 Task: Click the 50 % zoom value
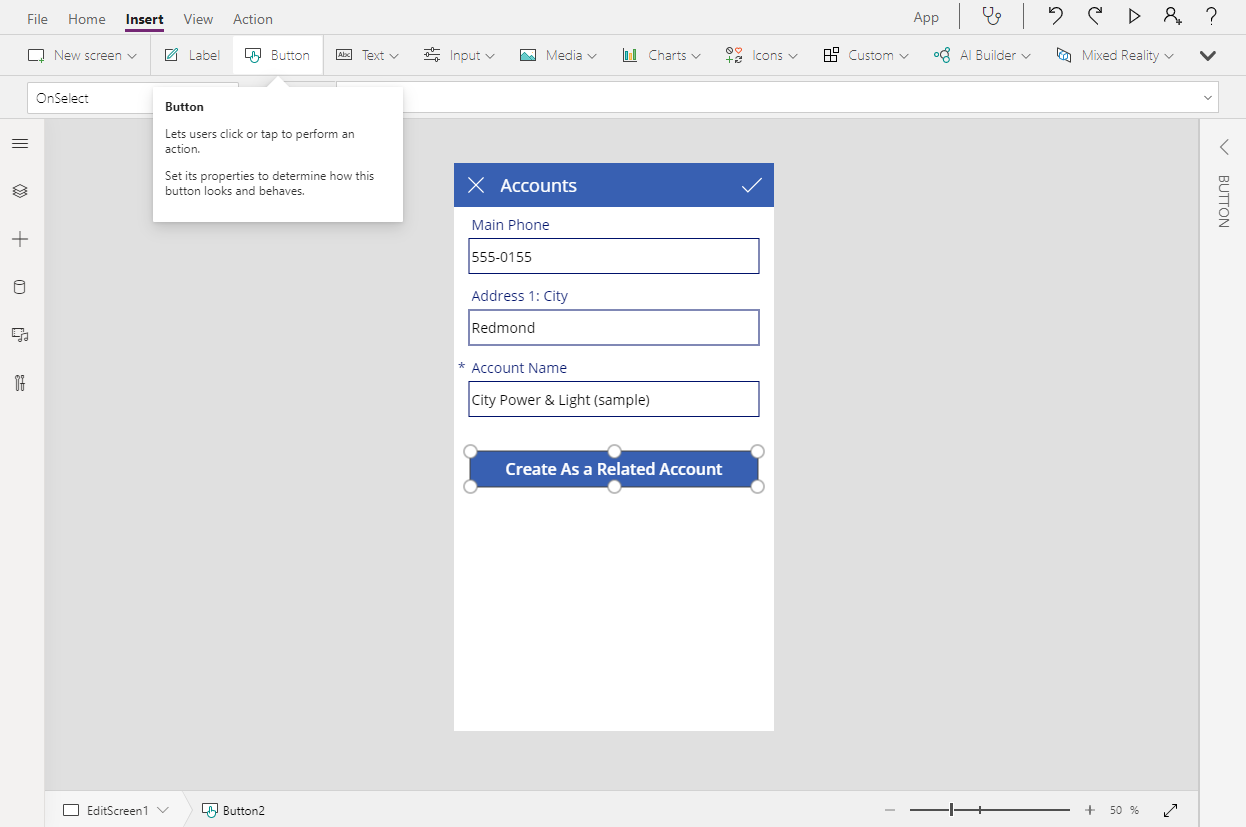pos(1124,810)
